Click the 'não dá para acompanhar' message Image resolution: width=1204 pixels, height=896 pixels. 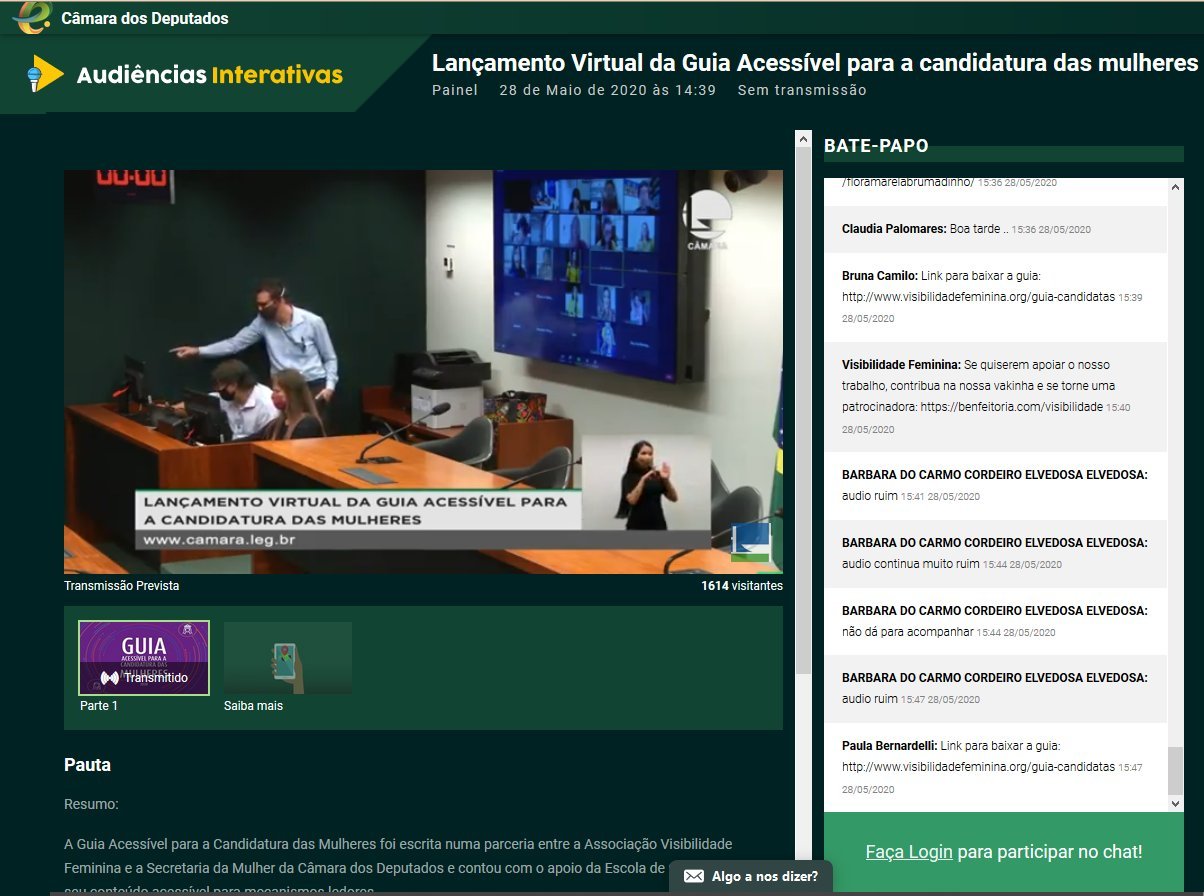pyautogui.click(x=907, y=632)
